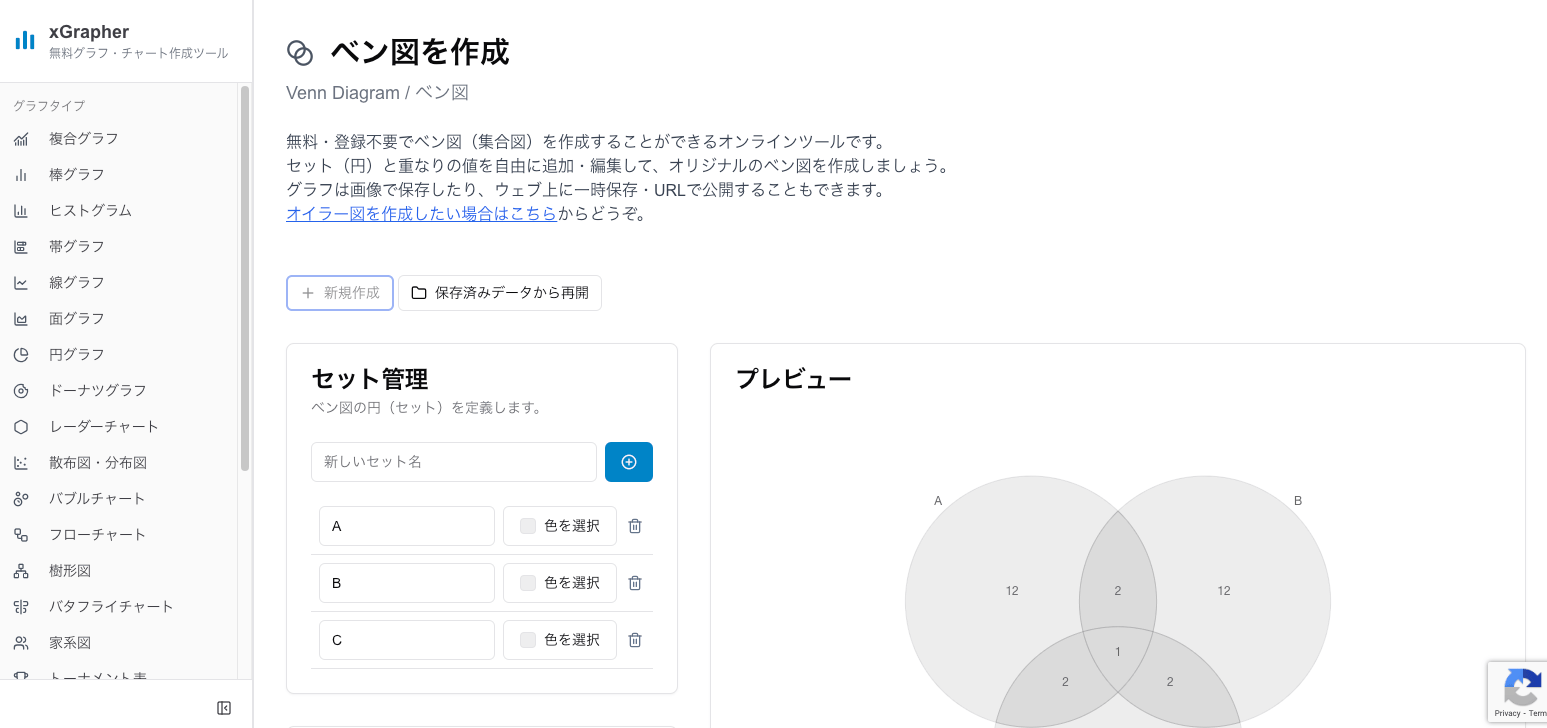1547x728 pixels.
Task: Click the 新しいセット名 input field
Action: 453,462
